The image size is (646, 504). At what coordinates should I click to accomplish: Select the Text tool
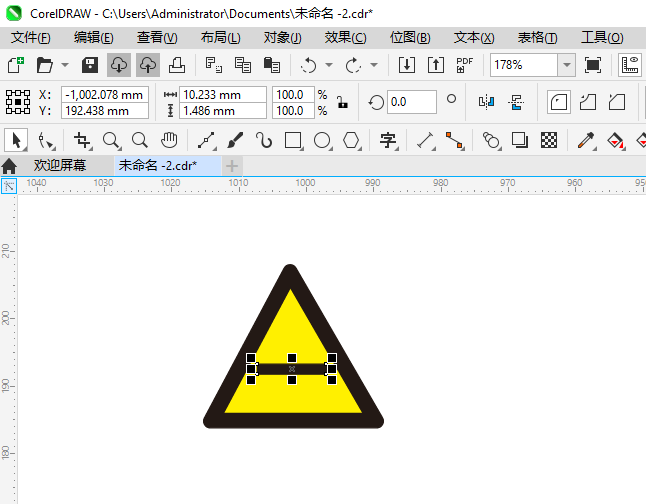point(388,141)
